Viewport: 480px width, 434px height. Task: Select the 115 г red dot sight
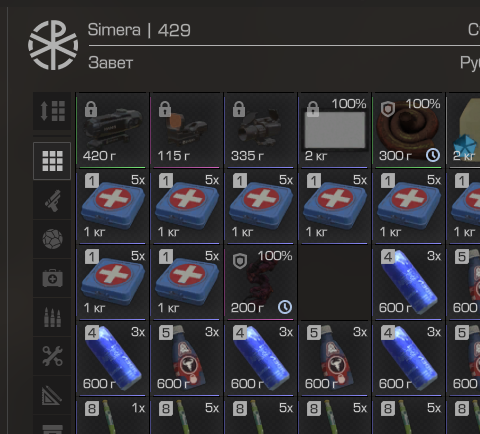(186, 130)
